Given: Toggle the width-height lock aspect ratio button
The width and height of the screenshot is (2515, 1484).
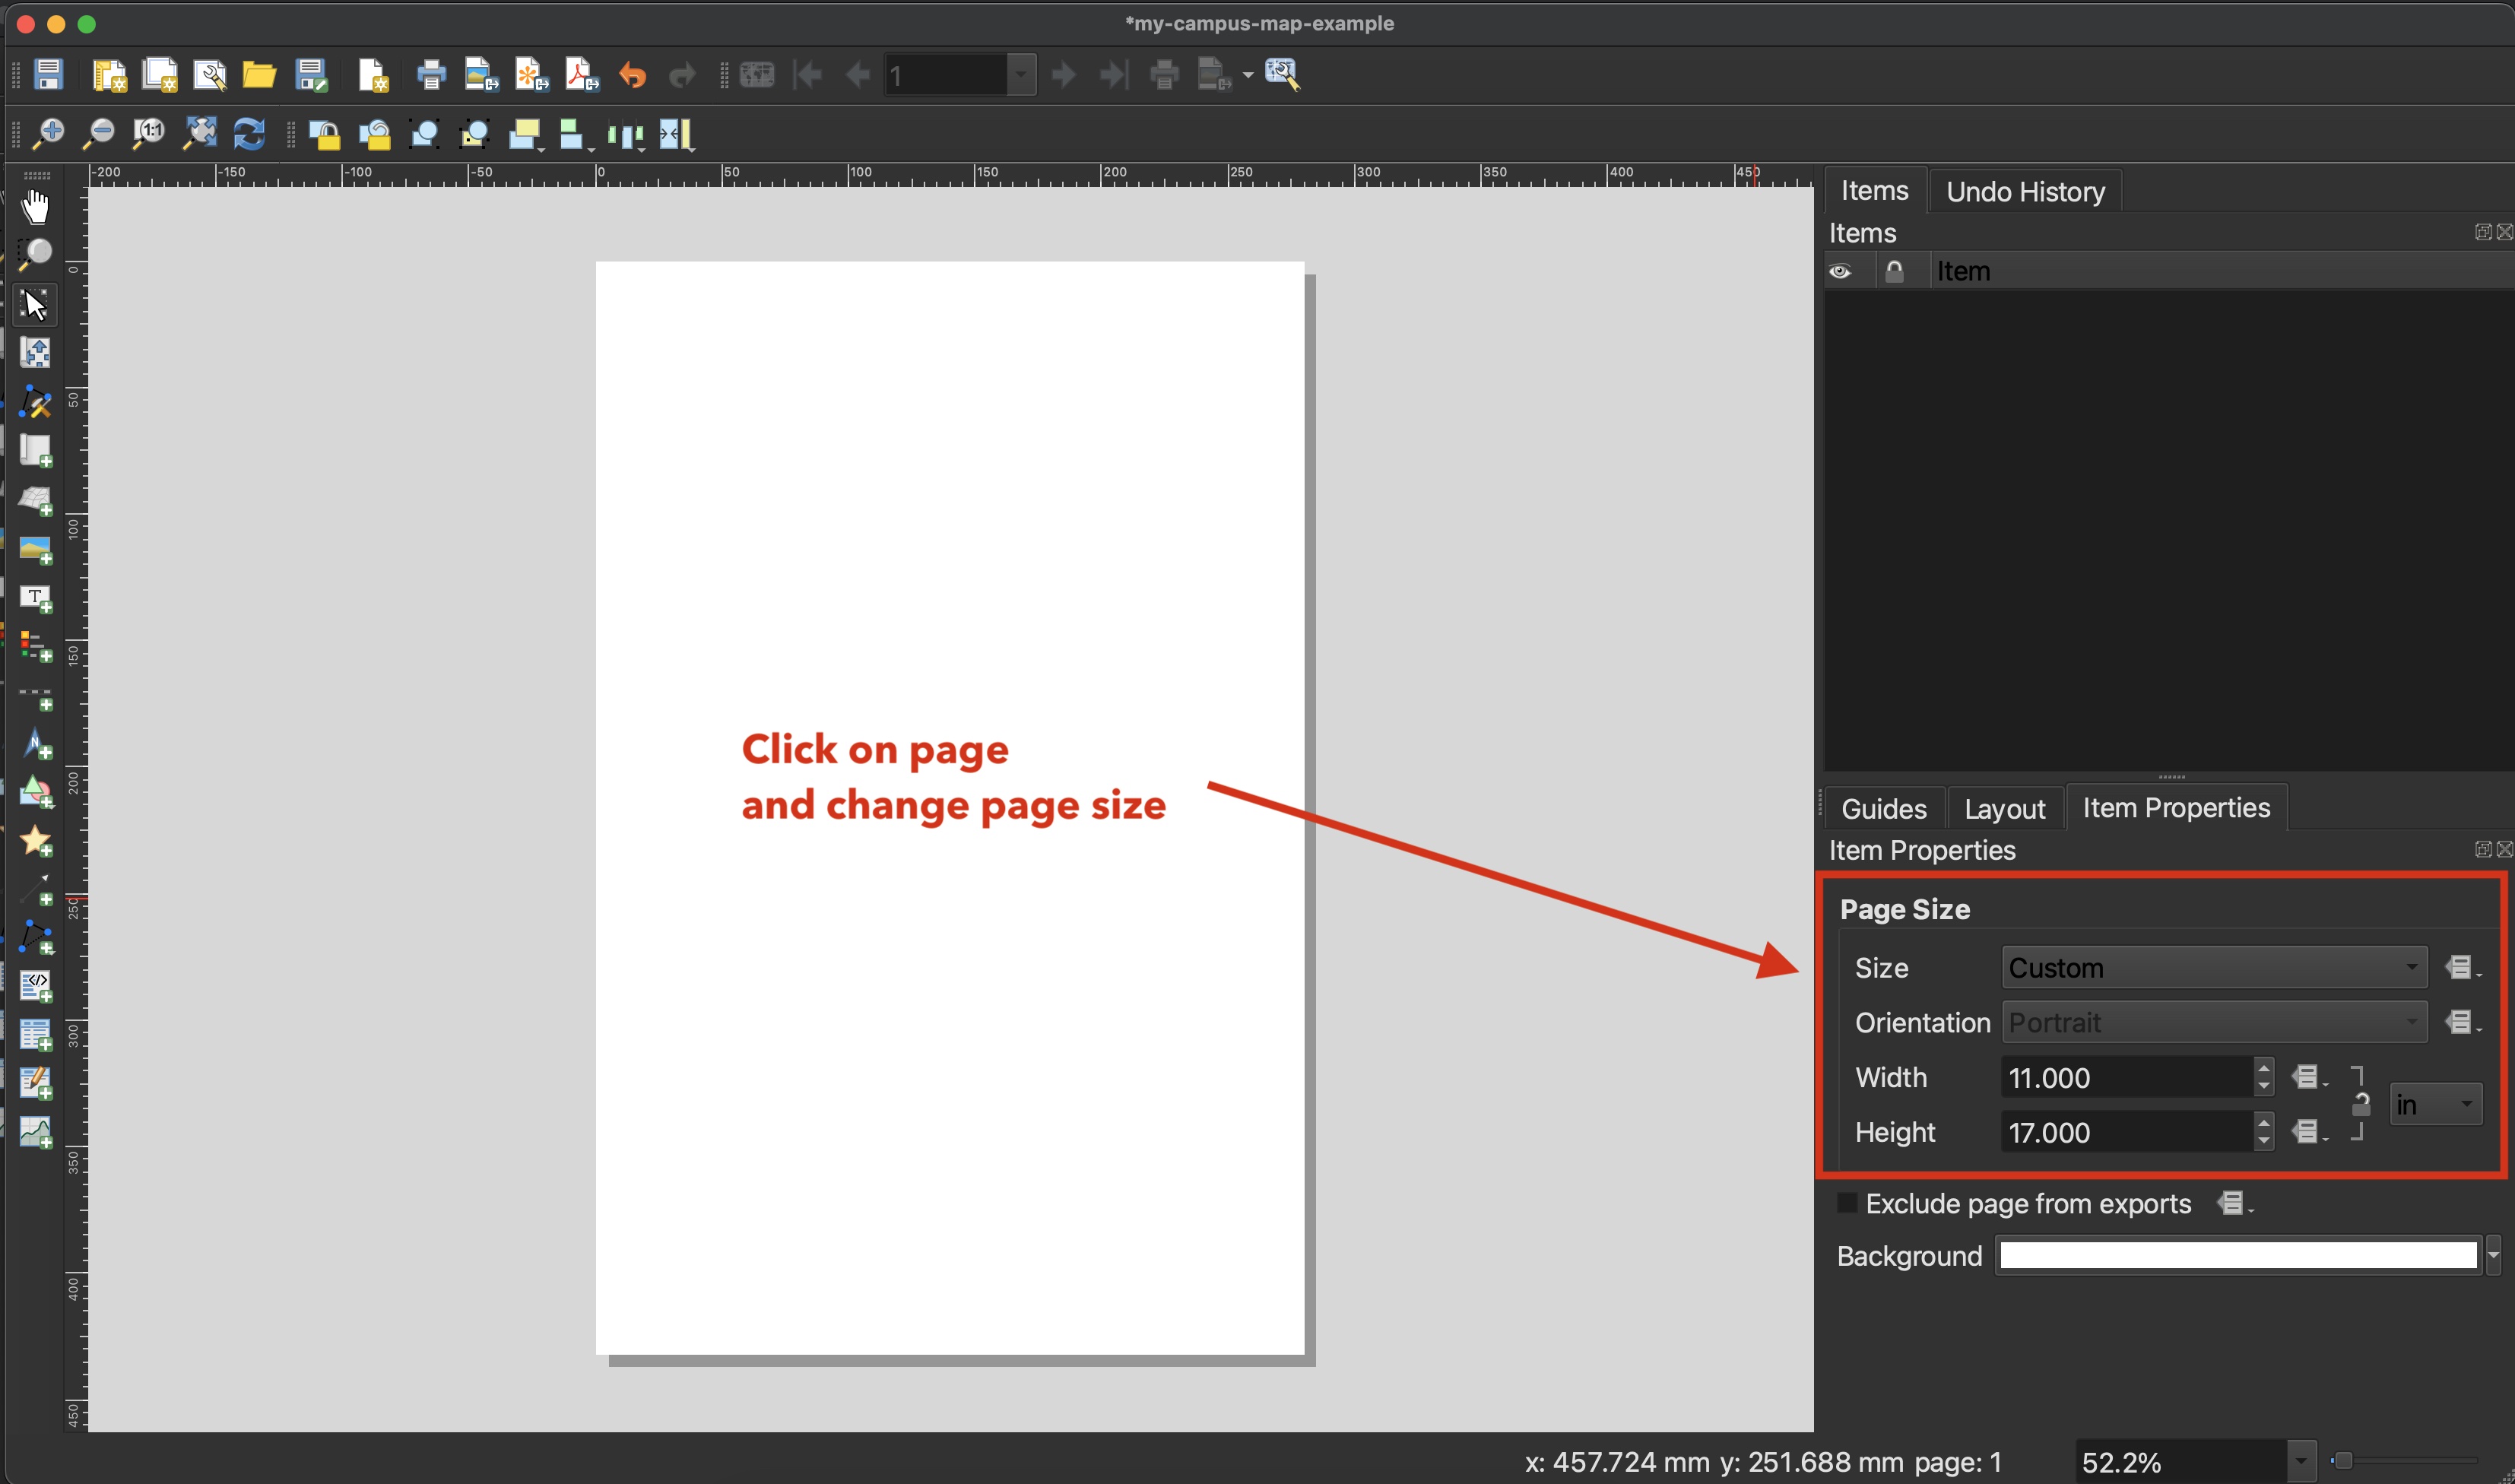Looking at the screenshot, I should [x=2360, y=1104].
